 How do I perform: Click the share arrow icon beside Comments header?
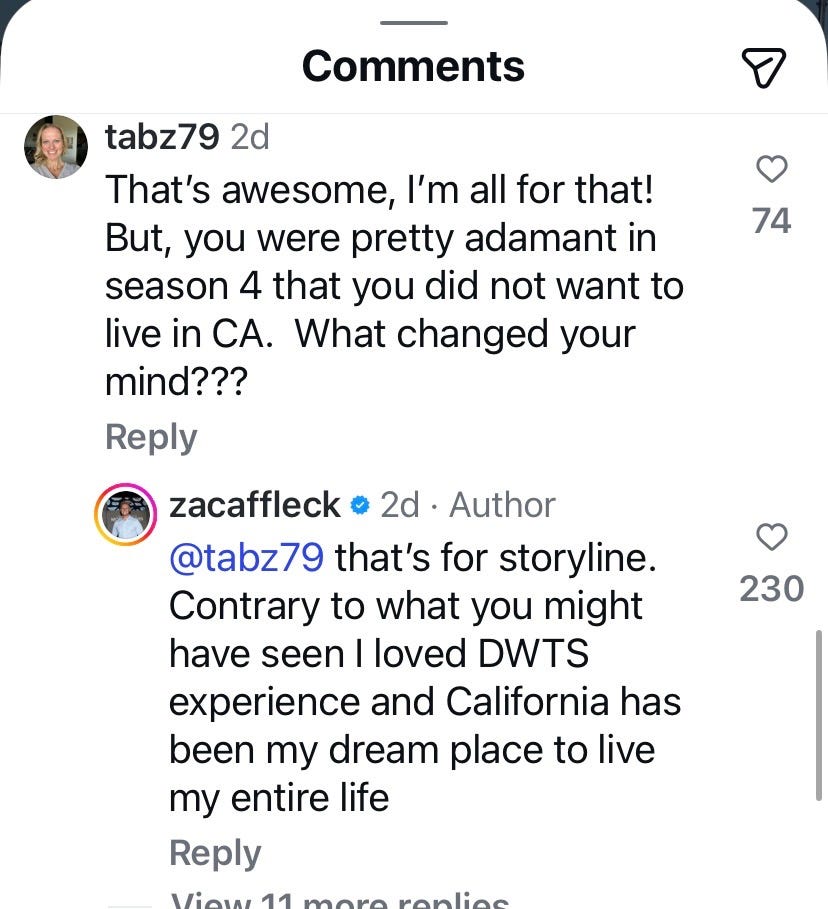click(x=765, y=67)
